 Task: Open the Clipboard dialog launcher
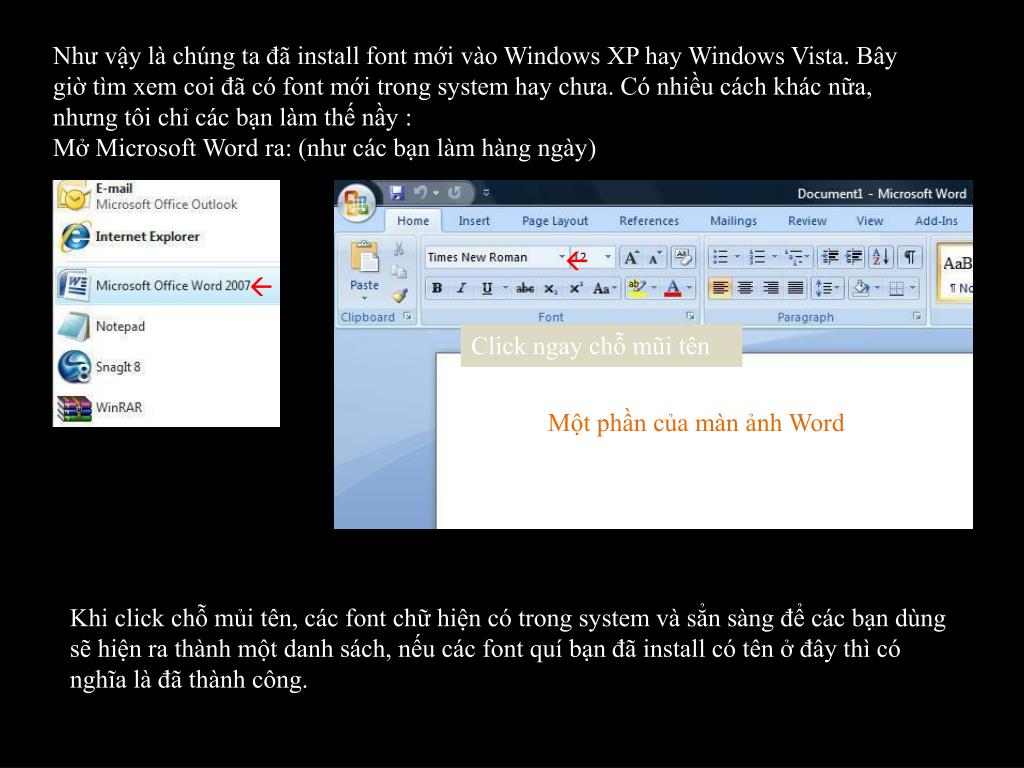[408, 316]
